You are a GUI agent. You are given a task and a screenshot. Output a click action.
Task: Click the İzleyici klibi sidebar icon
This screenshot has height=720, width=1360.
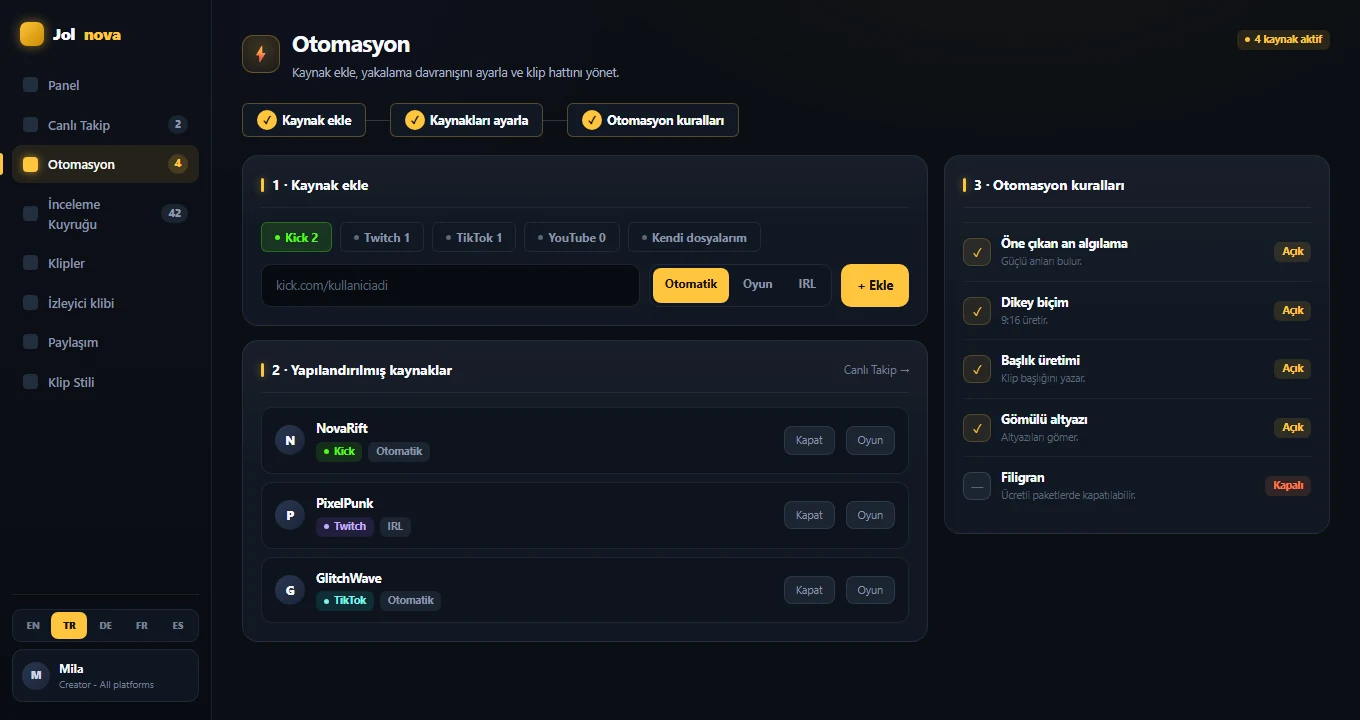31,303
